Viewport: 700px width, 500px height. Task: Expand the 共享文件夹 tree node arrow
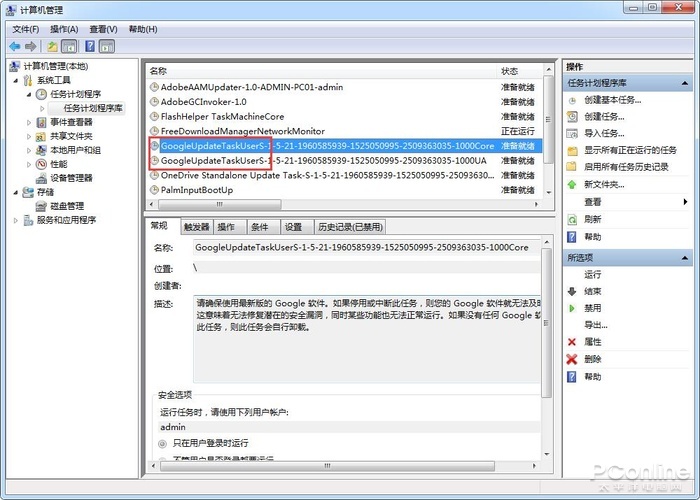29,136
